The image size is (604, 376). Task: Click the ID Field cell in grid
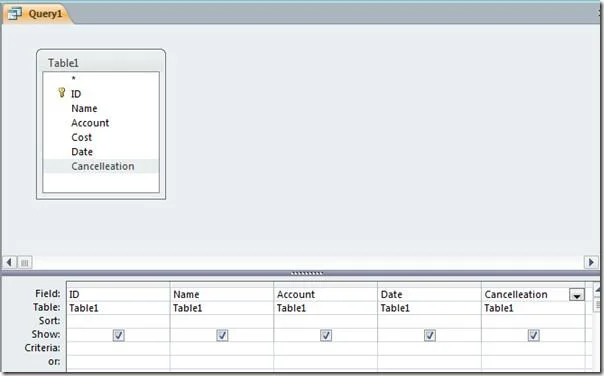[x=118, y=294]
